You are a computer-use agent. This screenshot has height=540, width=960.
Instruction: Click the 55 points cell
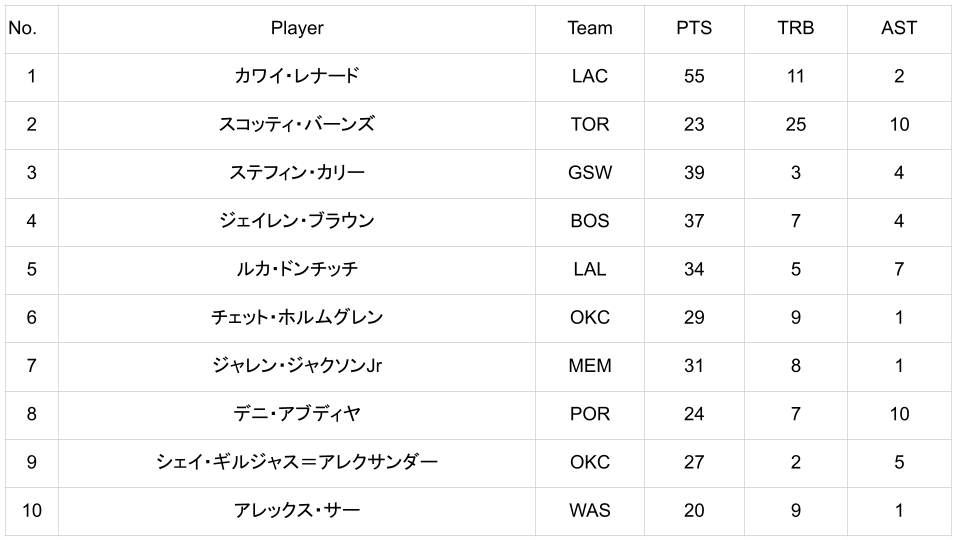tap(694, 76)
